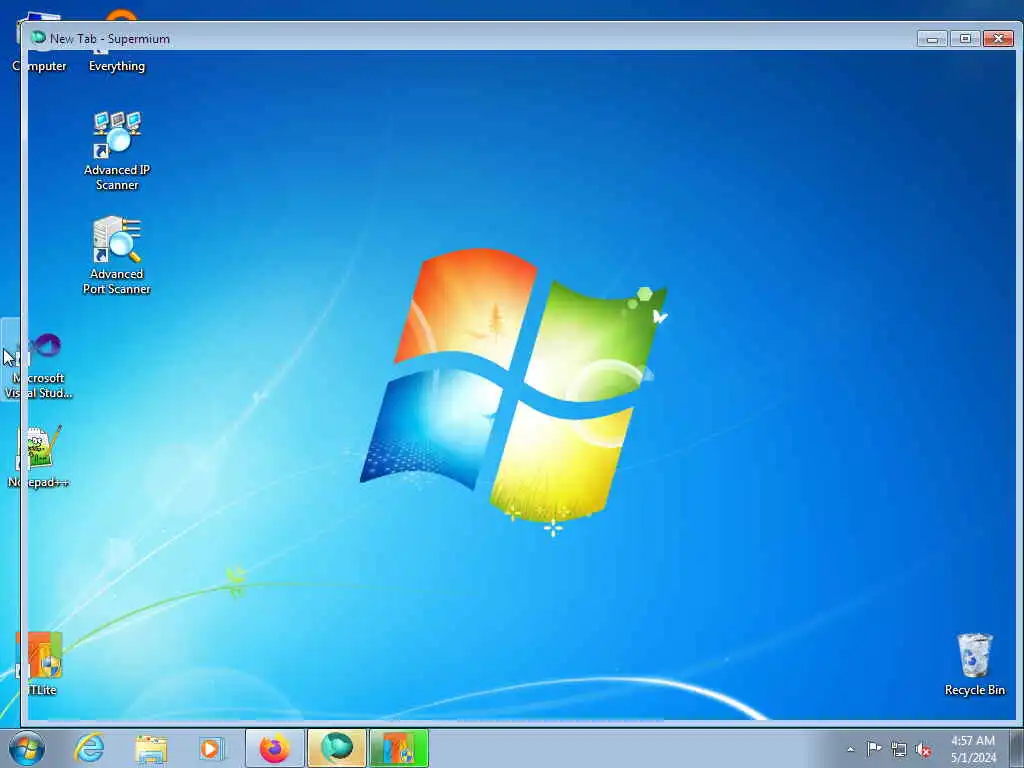Open the Advanced Port Scanner shortcut
The image size is (1024, 768).
point(117,255)
